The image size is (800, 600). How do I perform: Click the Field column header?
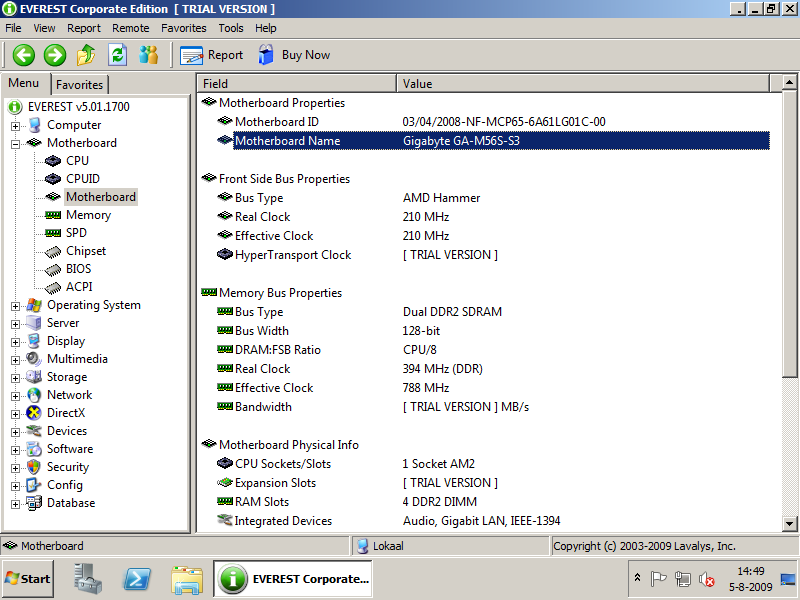click(297, 84)
